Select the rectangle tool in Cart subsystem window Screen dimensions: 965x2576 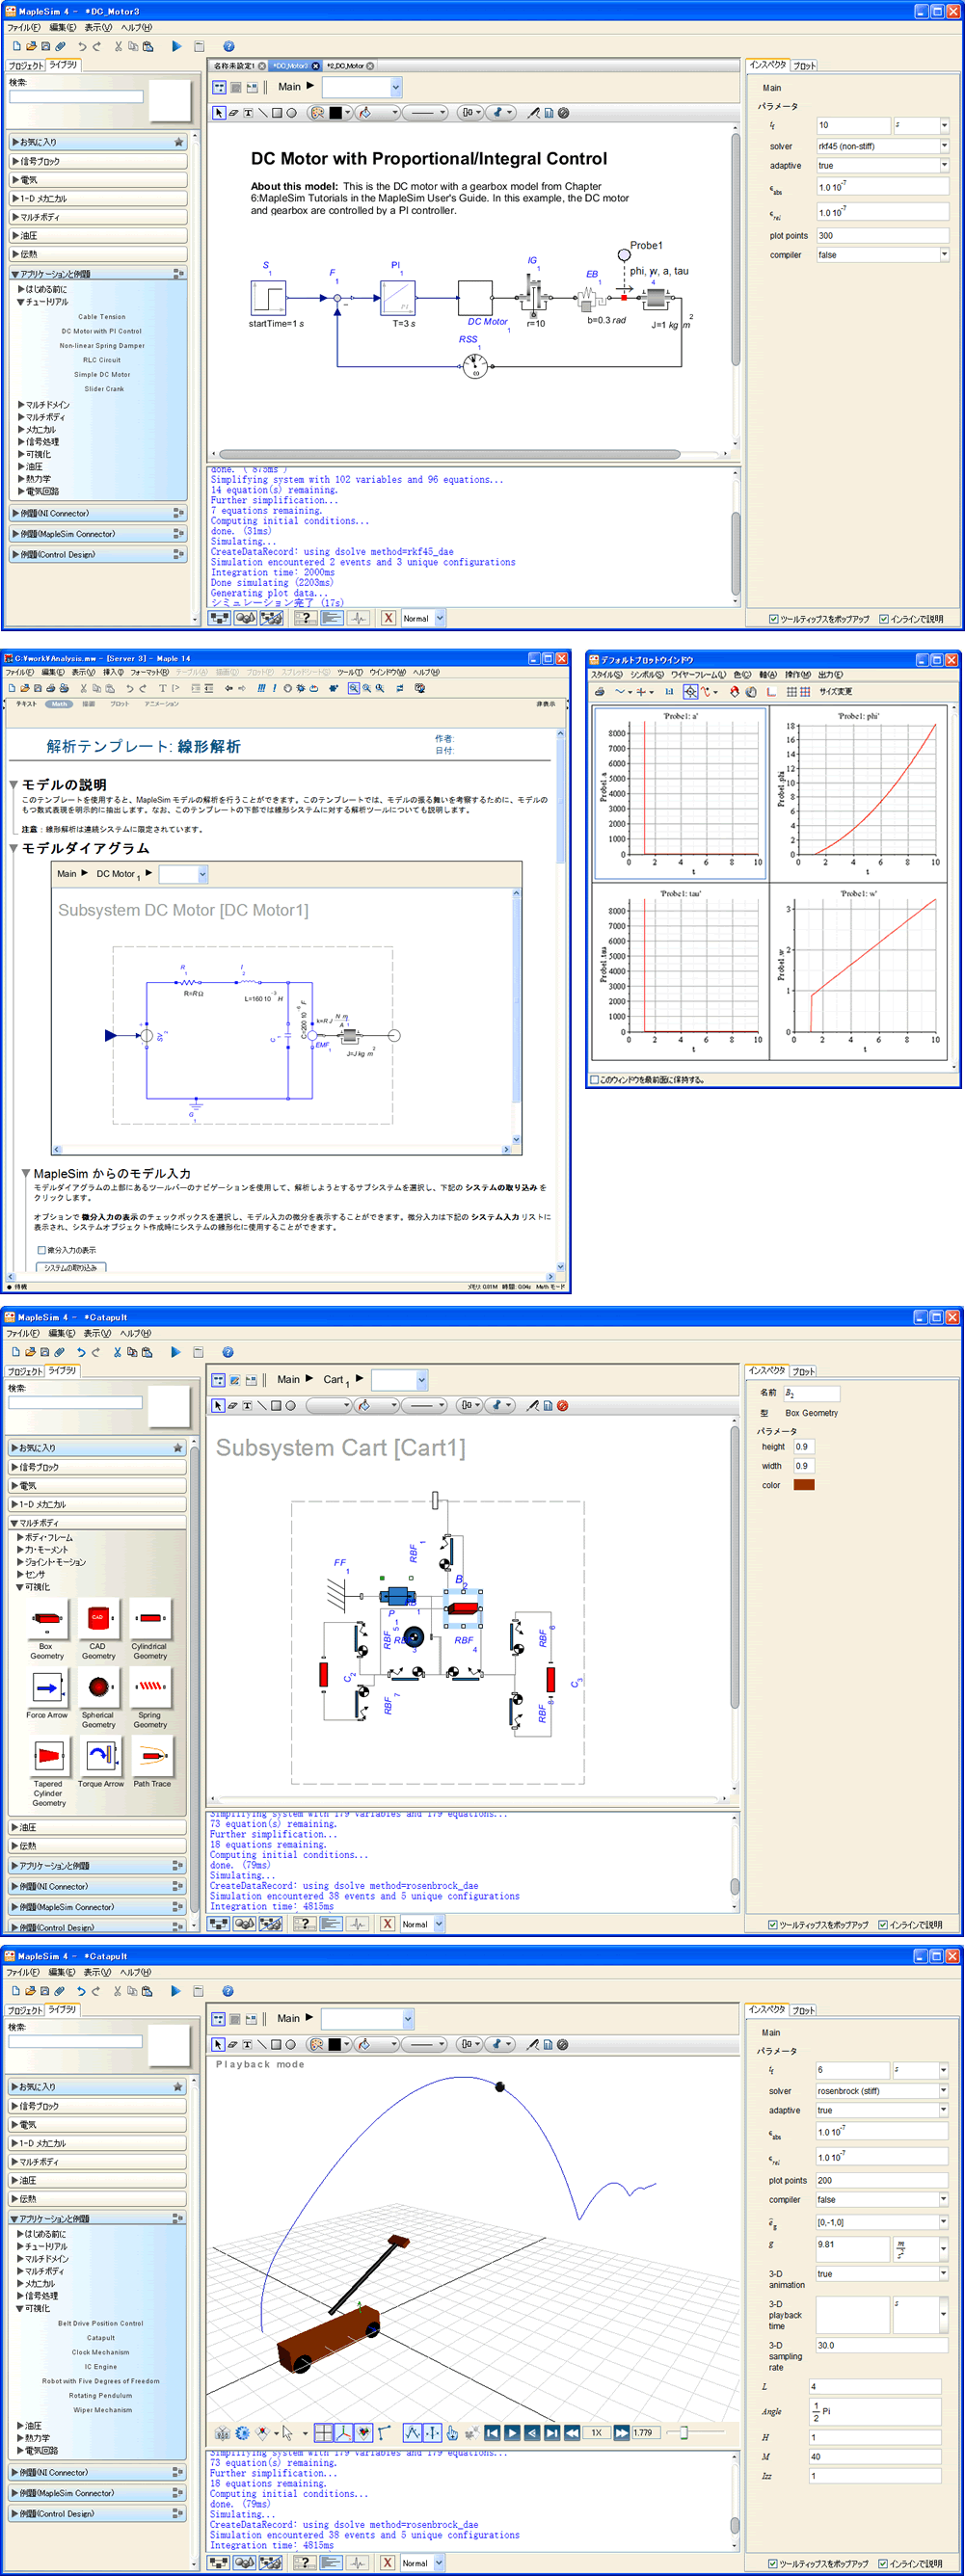pyautogui.click(x=276, y=1405)
